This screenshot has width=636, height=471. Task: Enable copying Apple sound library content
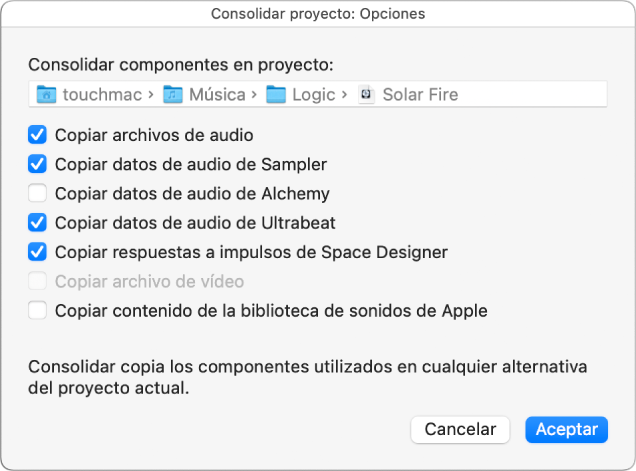tap(38, 311)
